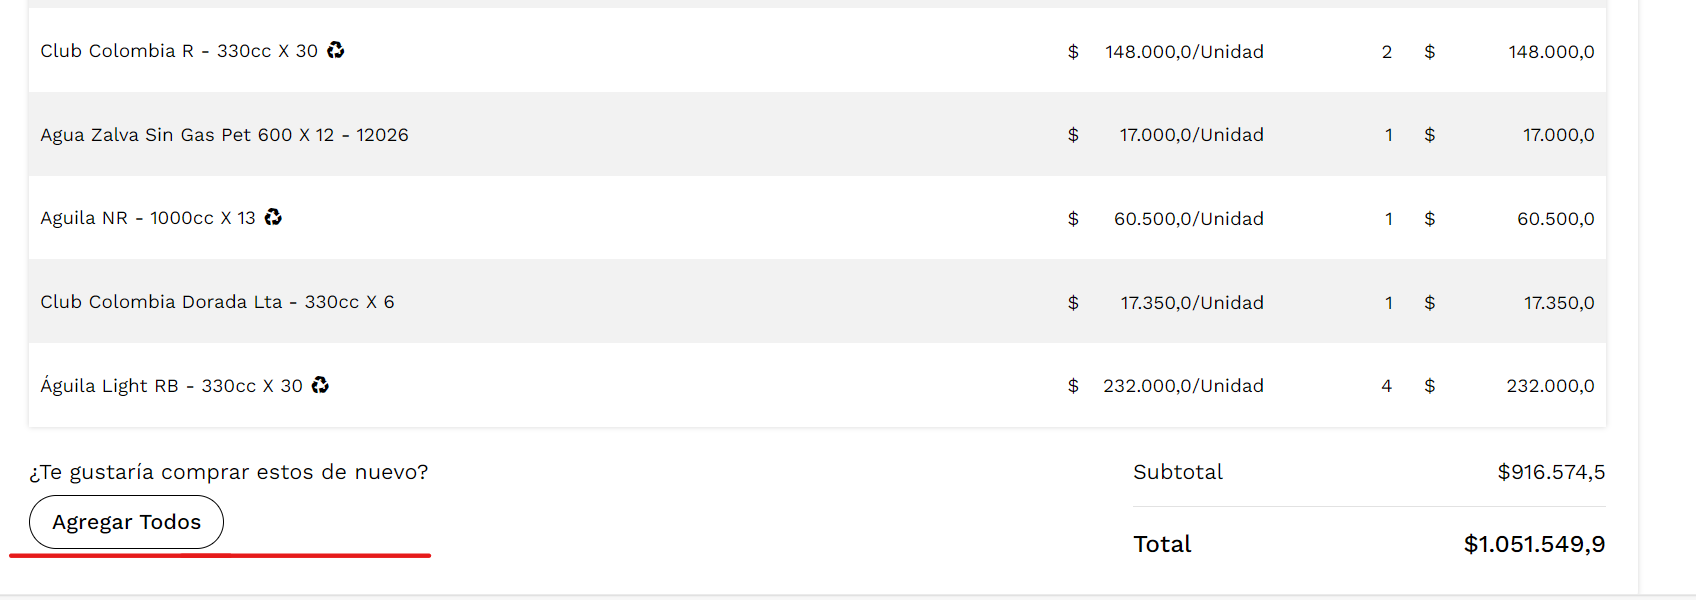
Task: Click the 232.000,0/Unidad unit price
Action: pyautogui.click(x=1183, y=386)
